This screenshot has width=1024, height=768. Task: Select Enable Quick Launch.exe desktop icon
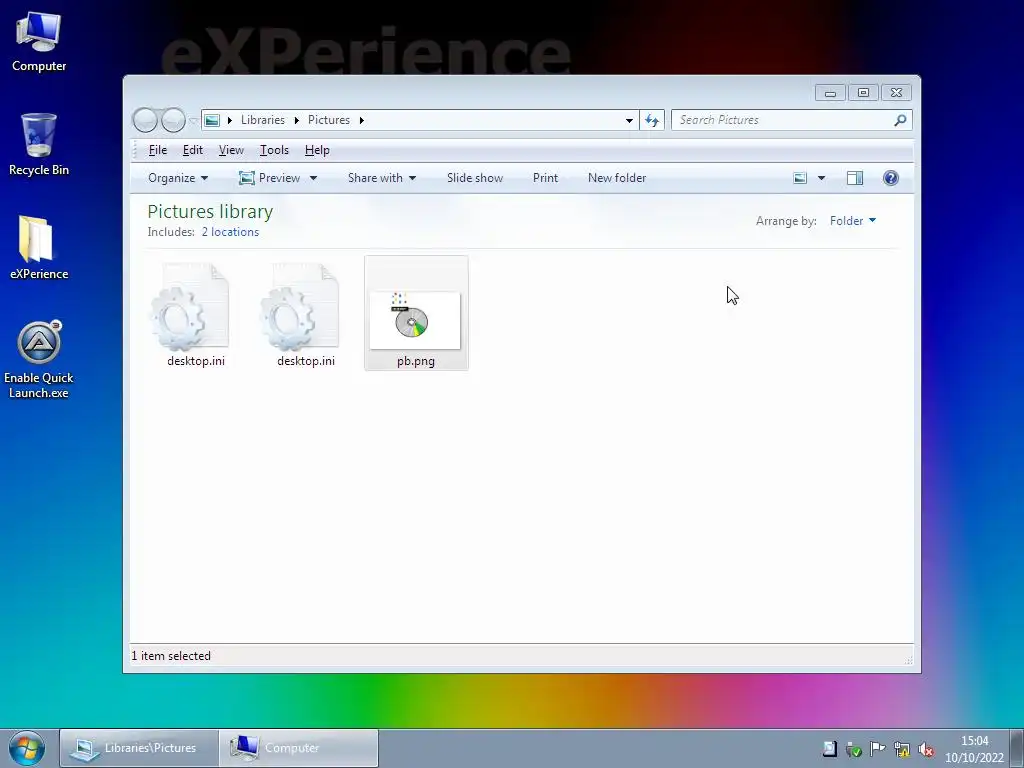[39, 359]
